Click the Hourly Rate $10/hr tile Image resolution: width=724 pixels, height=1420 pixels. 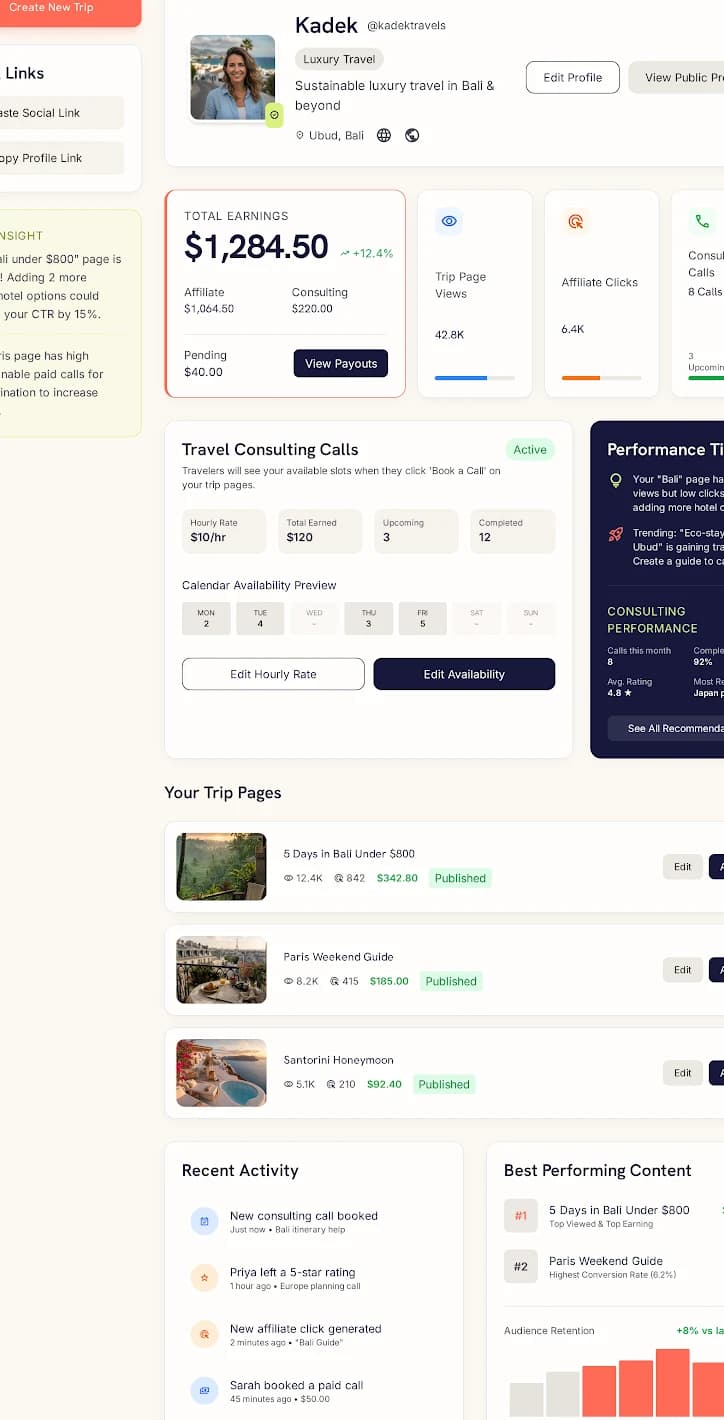[224, 531]
